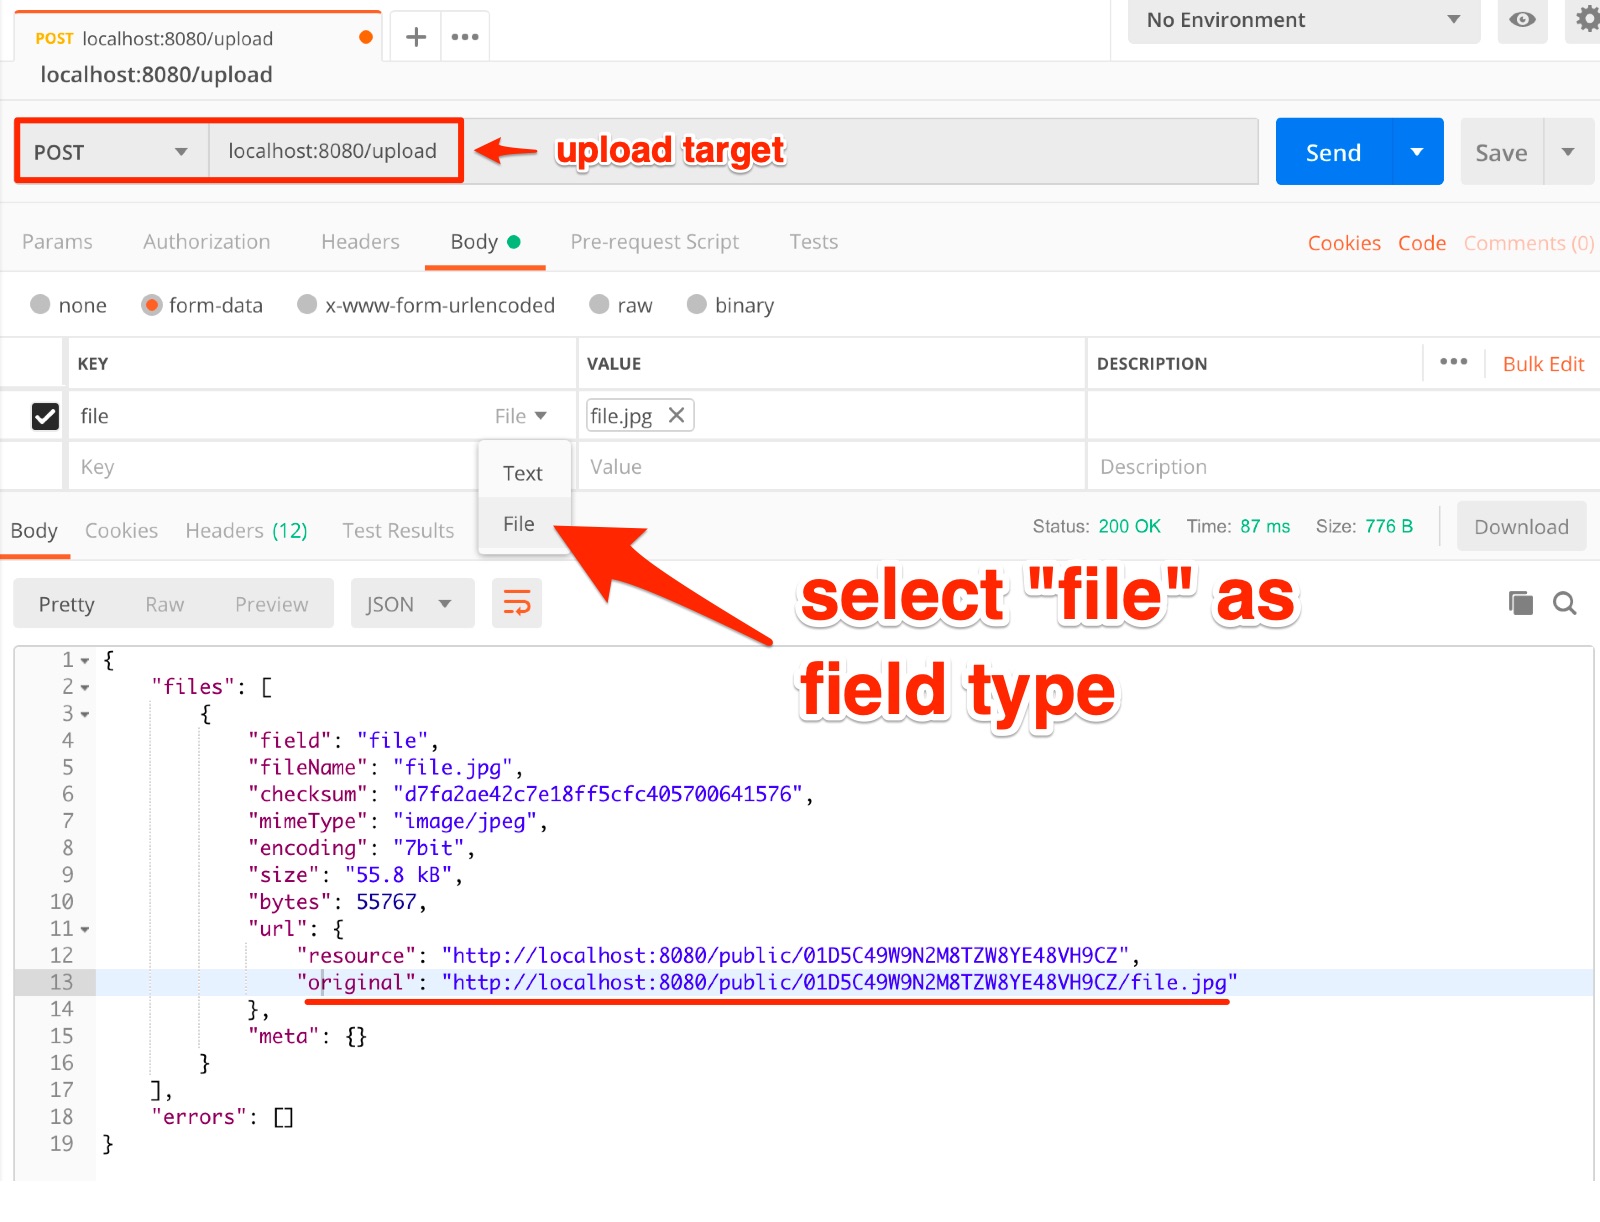Toggle text wrapping icon beside JSON dropdown

pos(517,603)
